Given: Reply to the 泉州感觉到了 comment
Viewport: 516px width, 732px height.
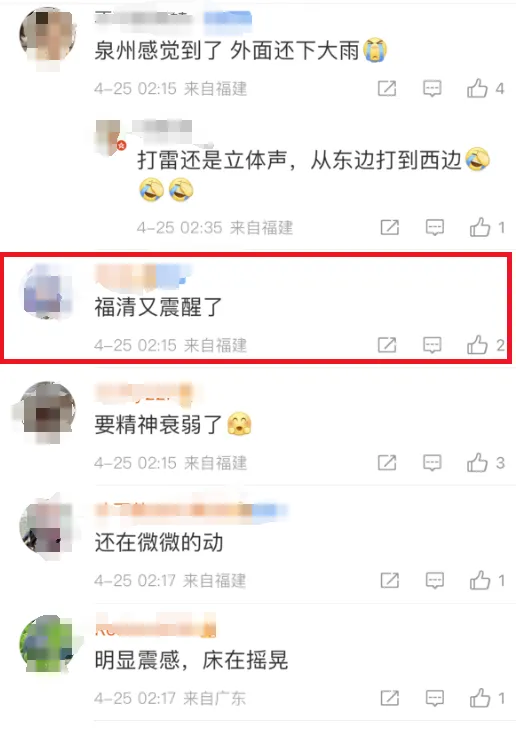Looking at the screenshot, I should point(432,88).
